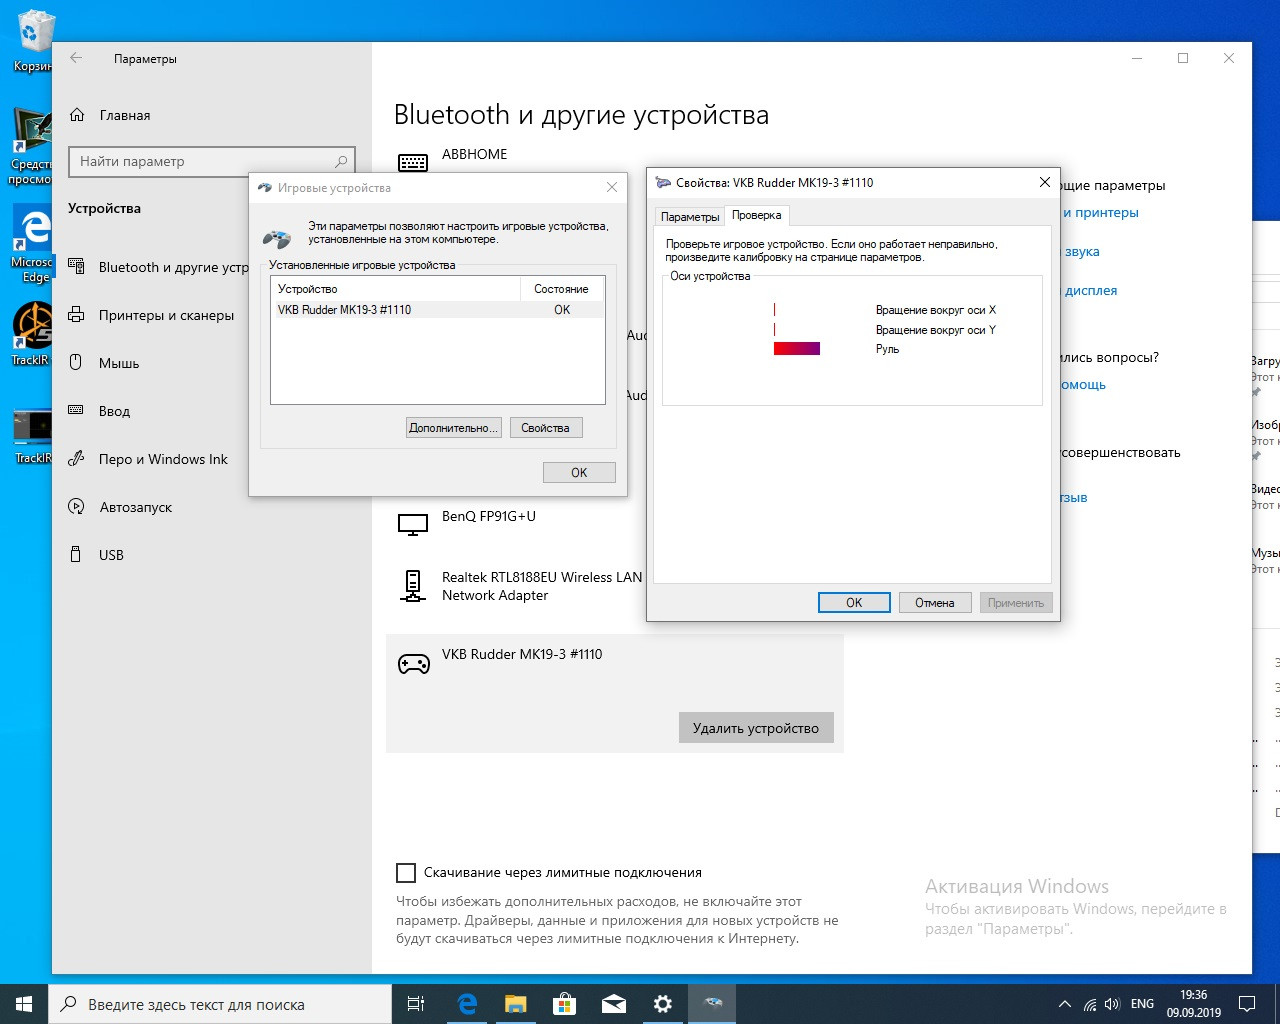
Task: Open the Settings gear on the taskbar
Action: (x=662, y=1004)
